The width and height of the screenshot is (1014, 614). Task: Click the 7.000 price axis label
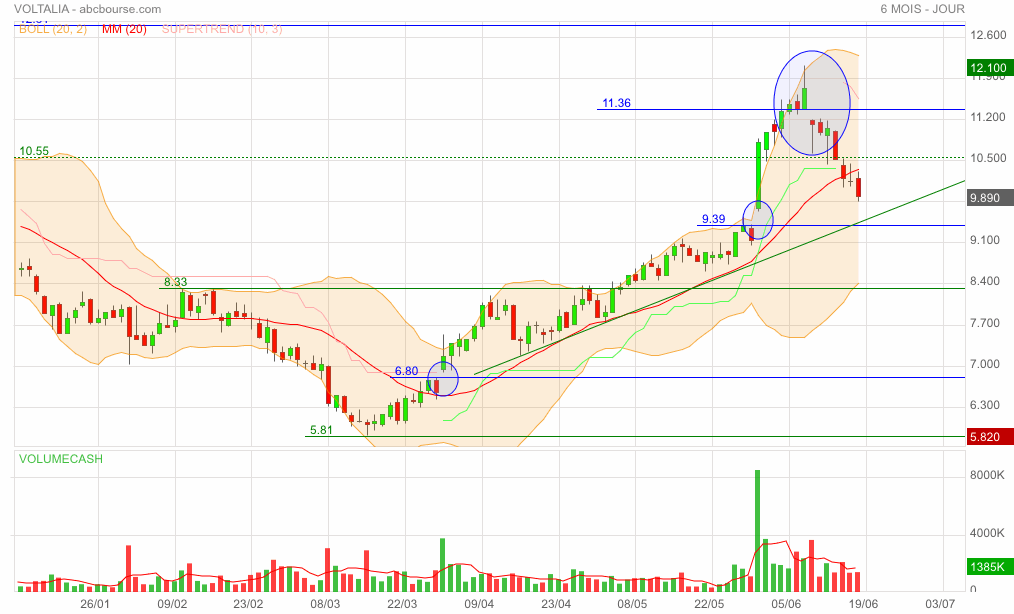click(x=988, y=364)
